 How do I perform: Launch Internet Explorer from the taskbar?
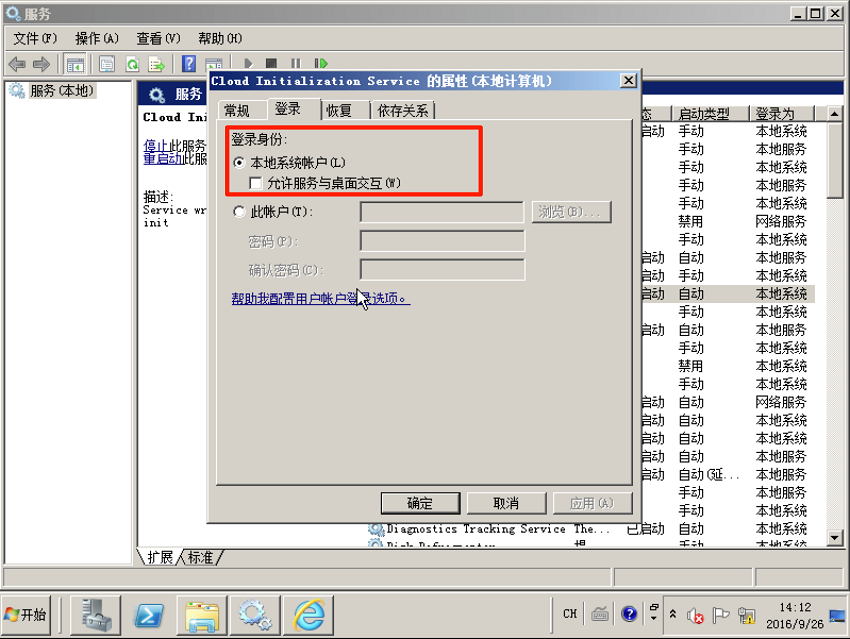[x=308, y=615]
